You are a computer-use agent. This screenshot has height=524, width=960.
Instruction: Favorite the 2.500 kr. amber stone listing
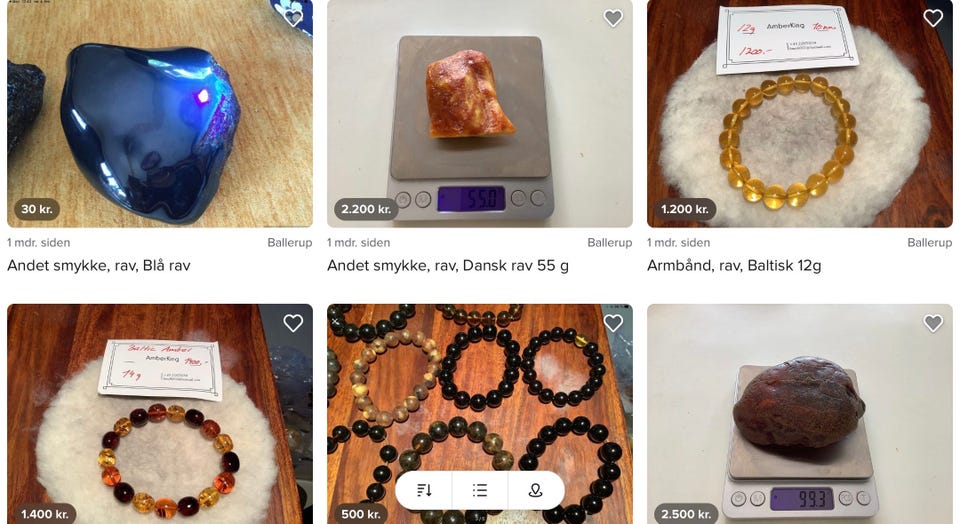[932, 323]
